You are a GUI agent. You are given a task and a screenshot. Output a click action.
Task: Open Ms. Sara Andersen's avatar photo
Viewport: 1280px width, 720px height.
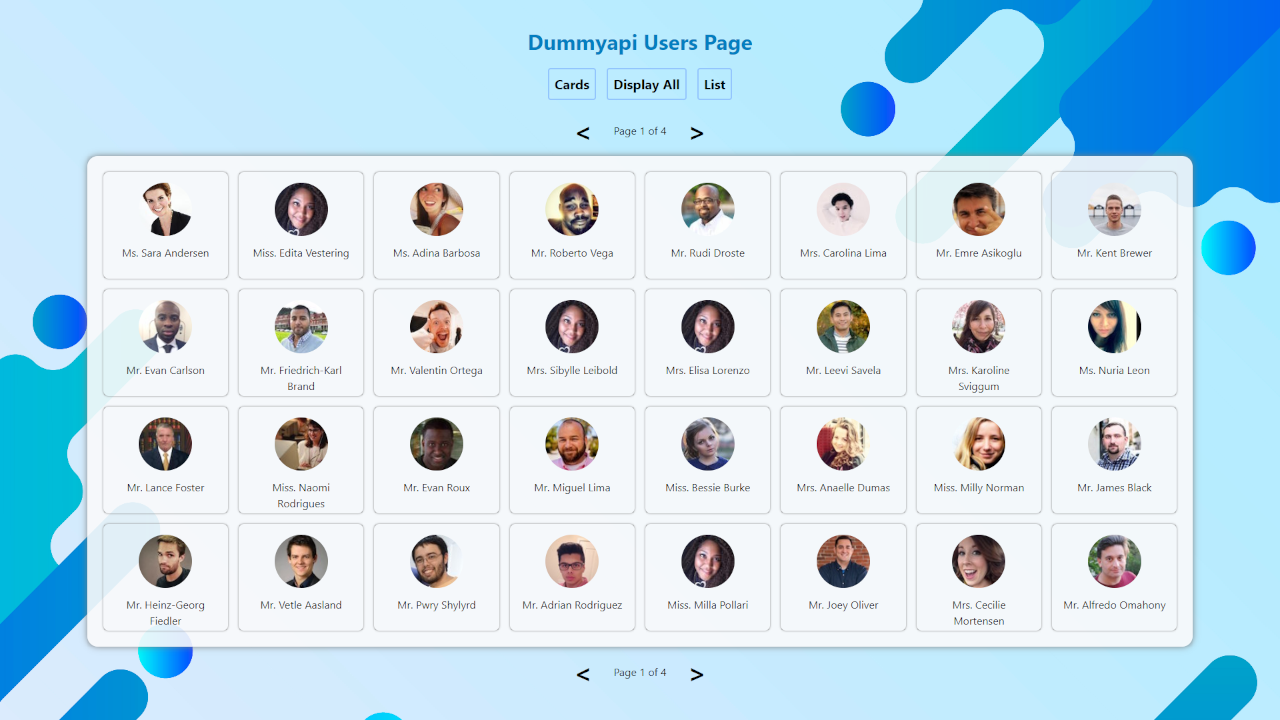coord(166,209)
